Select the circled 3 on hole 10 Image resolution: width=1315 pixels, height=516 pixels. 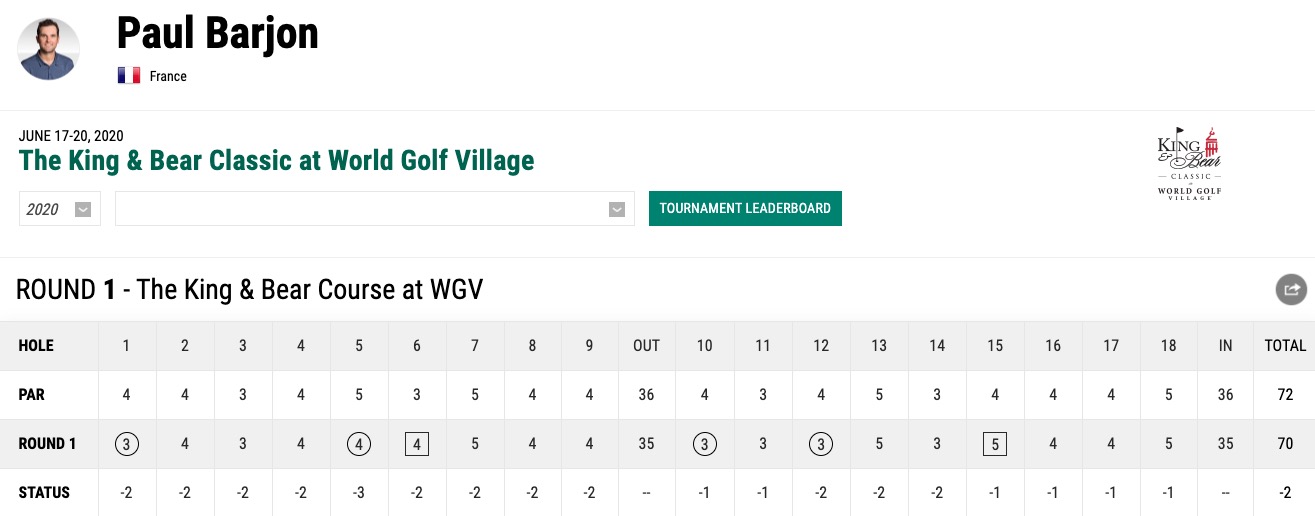coord(705,443)
